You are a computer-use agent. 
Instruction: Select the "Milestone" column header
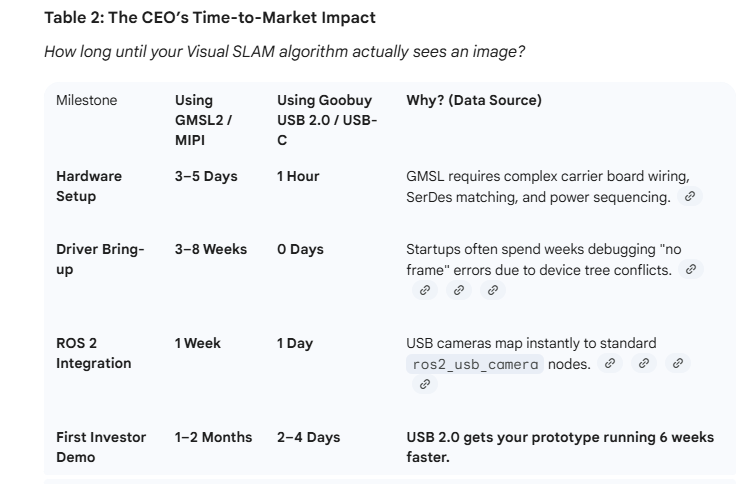coord(86,100)
